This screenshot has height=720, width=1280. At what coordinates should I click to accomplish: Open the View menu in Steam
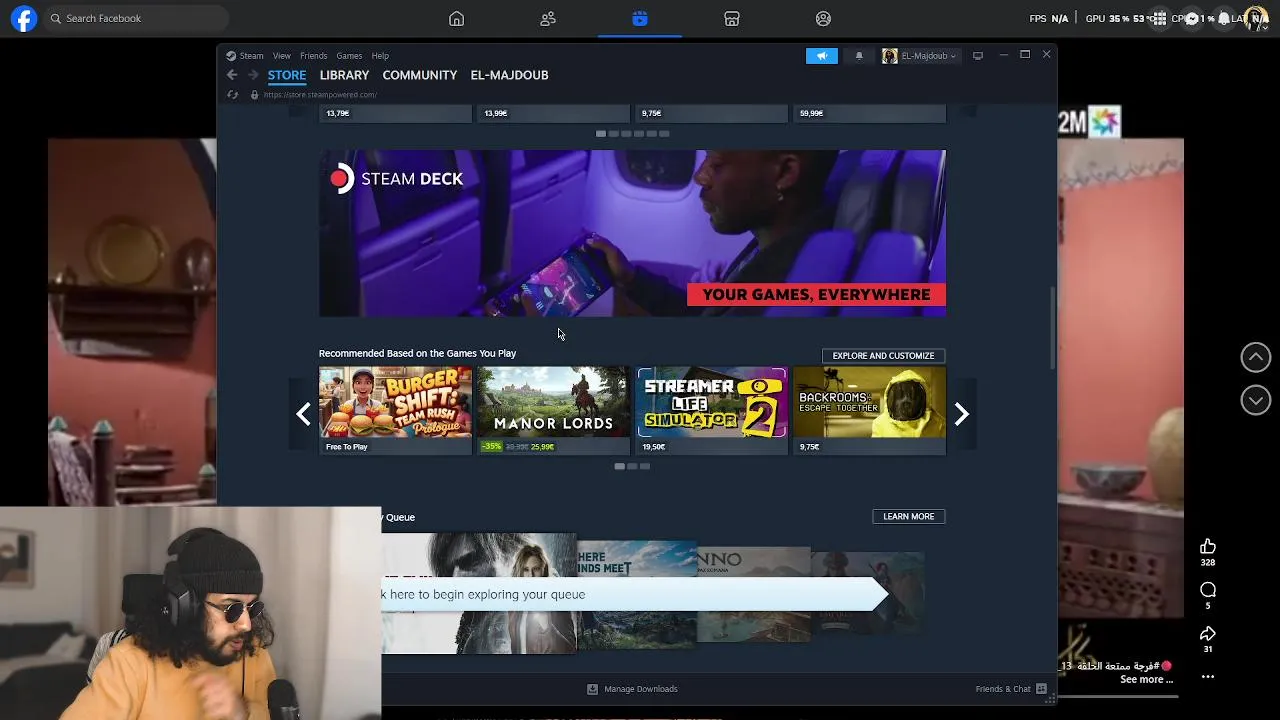(x=282, y=56)
